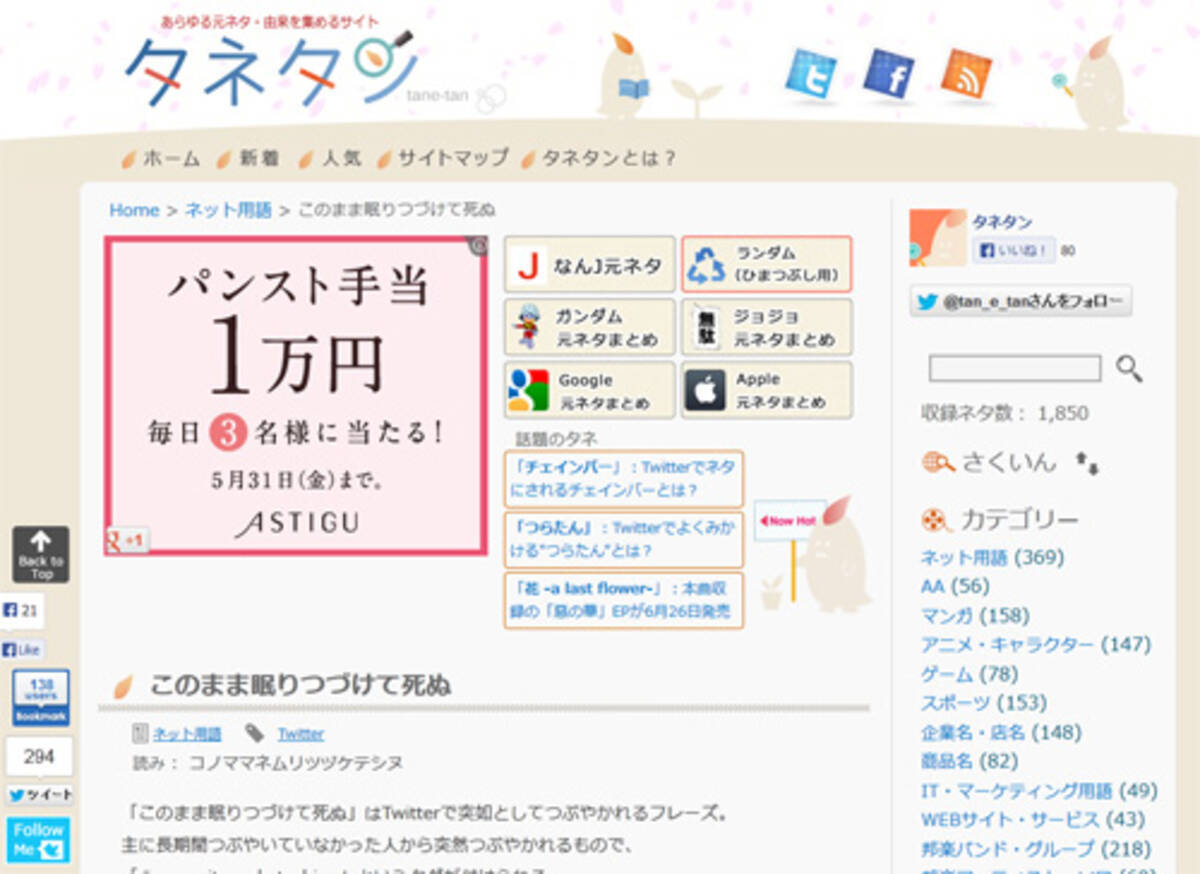Click タネタン name link in sidebar
The height and width of the screenshot is (874, 1200).
1002,222
